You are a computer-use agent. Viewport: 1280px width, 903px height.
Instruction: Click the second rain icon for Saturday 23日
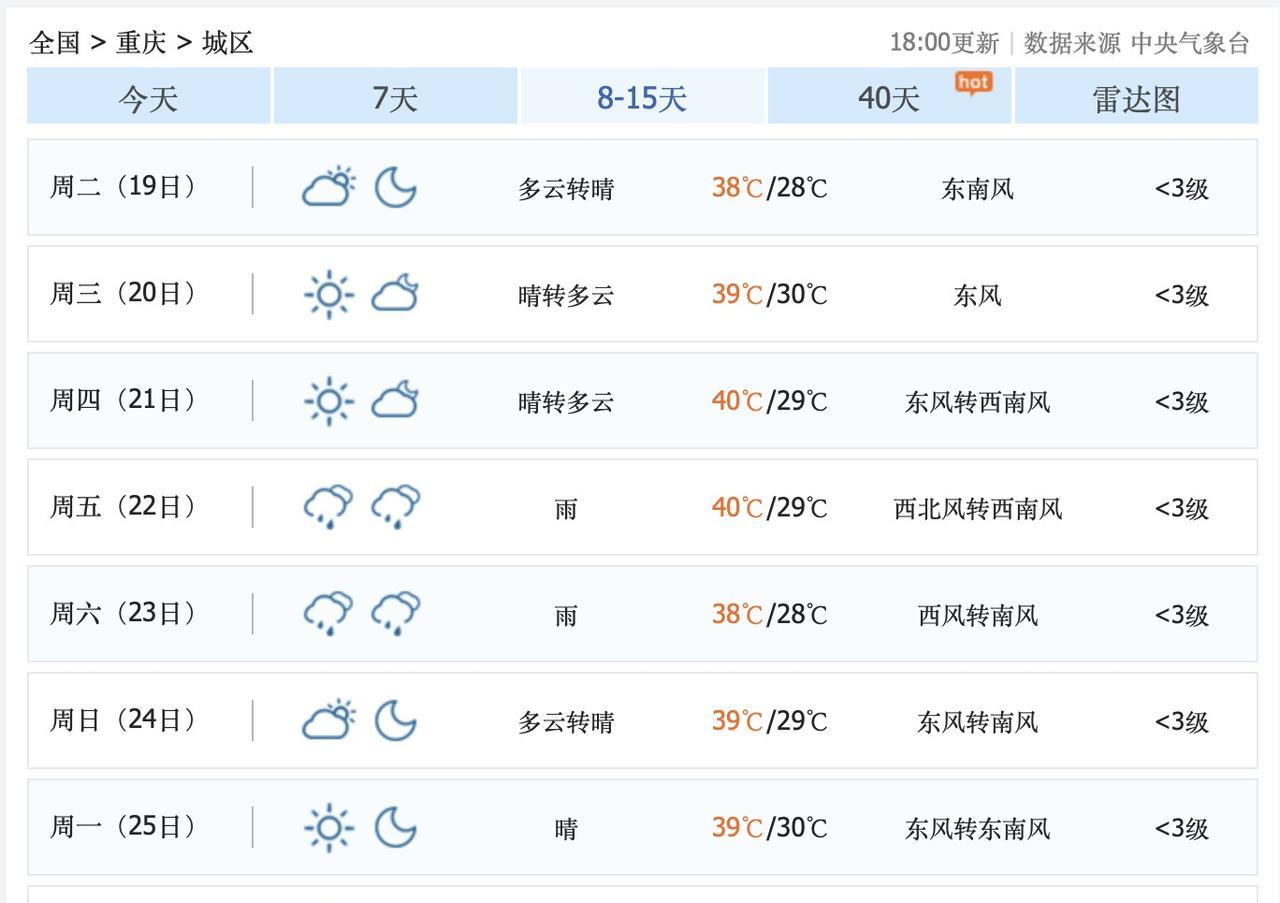pos(395,614)
